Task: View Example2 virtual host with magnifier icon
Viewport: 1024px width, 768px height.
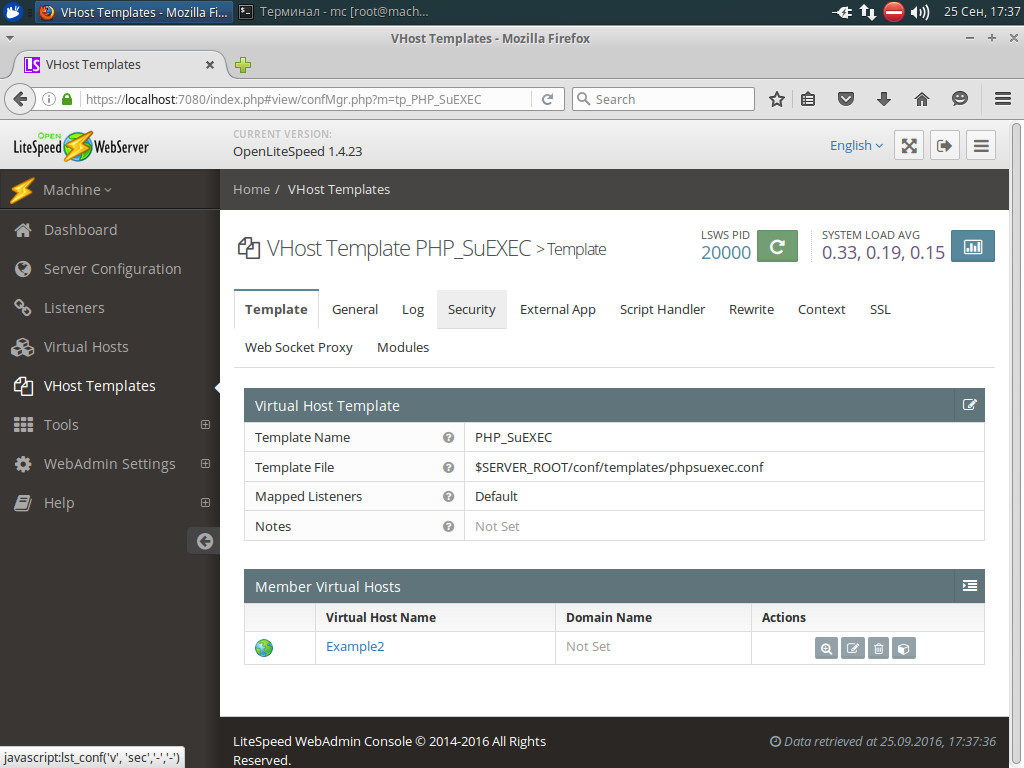Action: pyautogui.click(x=826, y=648)
